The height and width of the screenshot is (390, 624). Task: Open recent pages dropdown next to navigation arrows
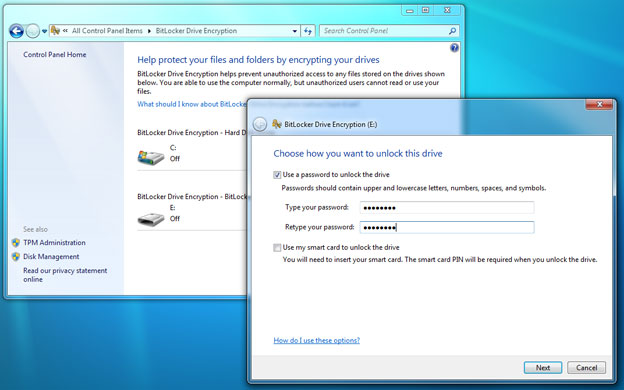tap(44, 31)
